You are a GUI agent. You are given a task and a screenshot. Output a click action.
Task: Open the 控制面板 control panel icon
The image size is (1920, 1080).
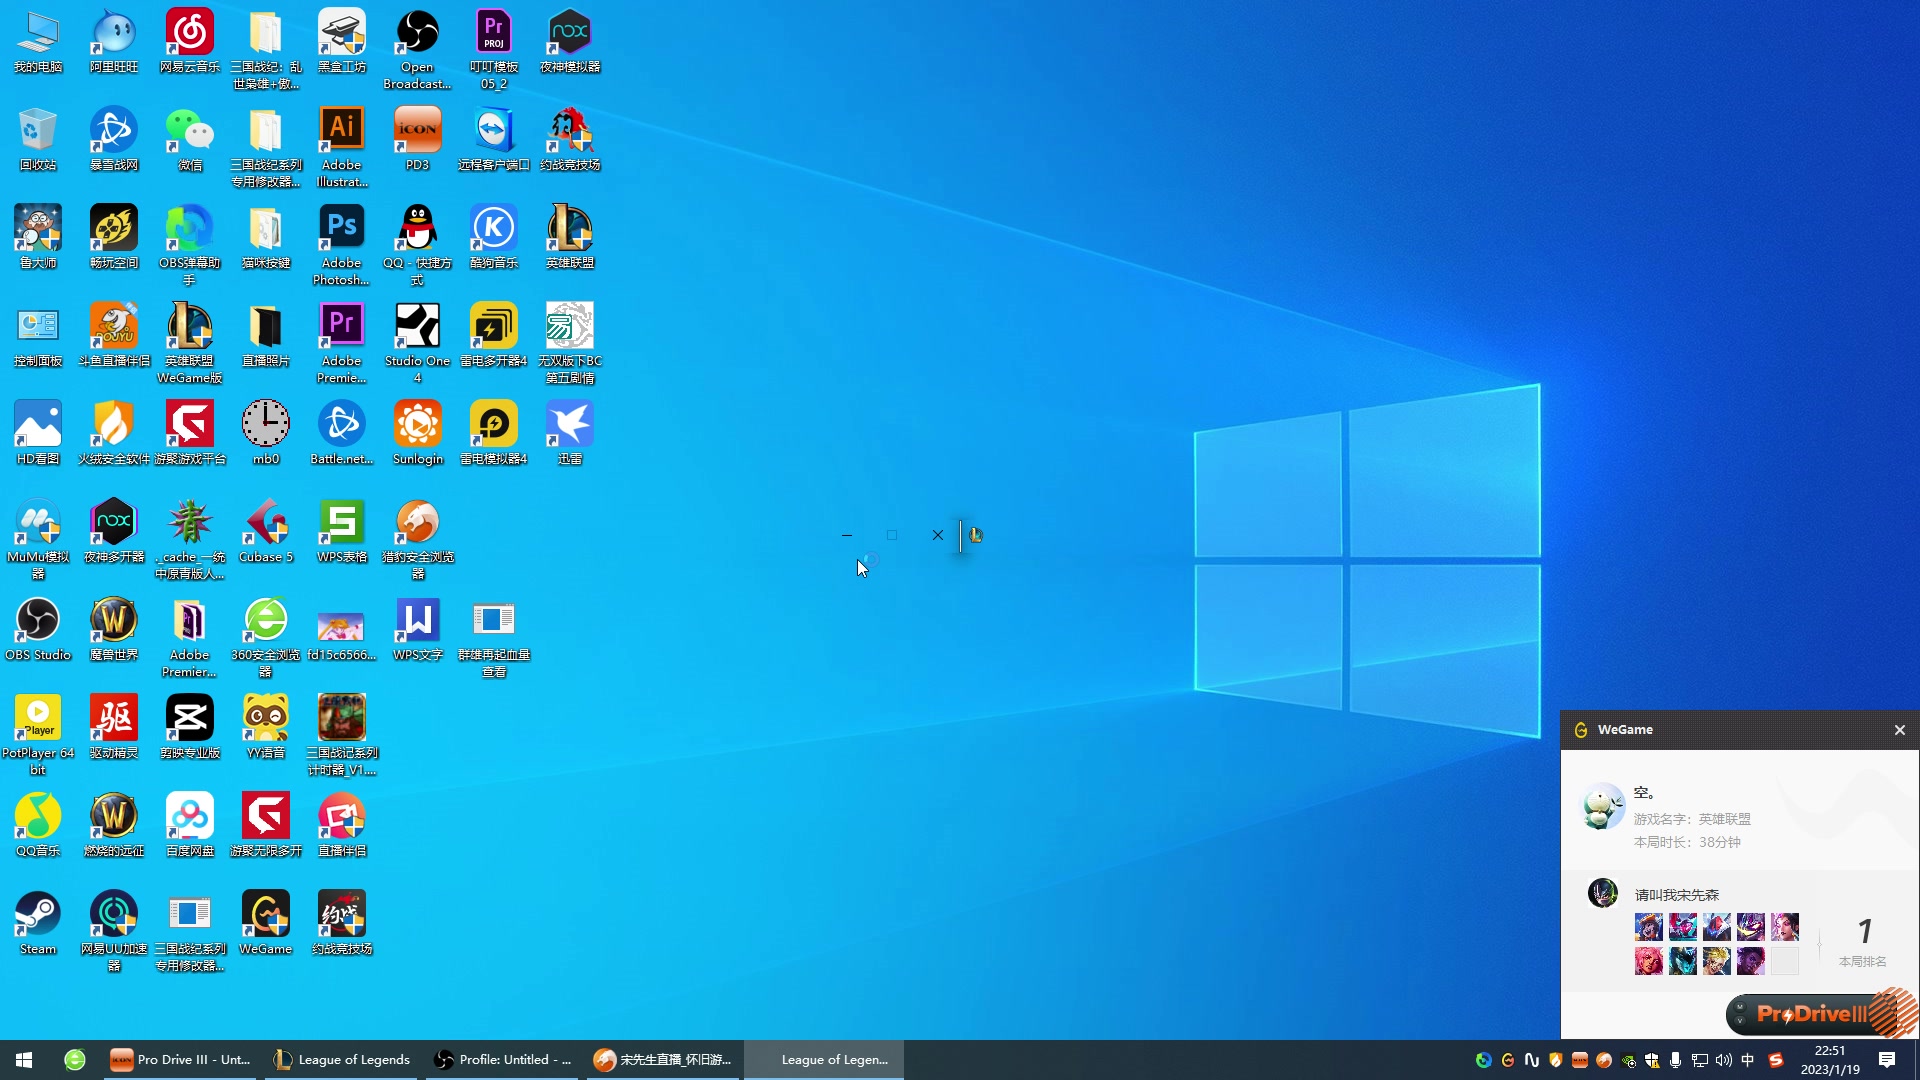coord(37,326)
